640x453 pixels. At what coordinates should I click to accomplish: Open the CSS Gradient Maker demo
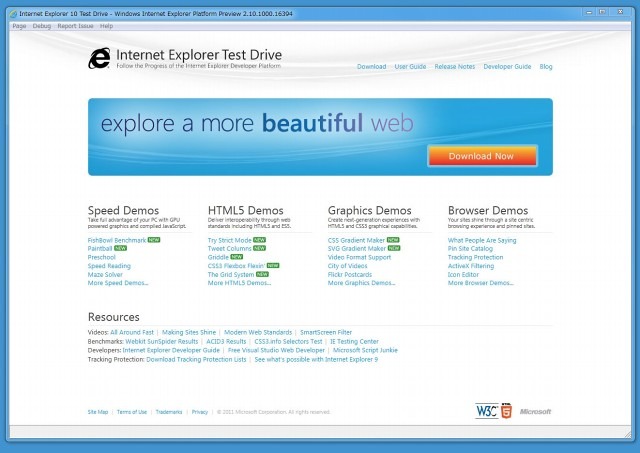point(356,240)
